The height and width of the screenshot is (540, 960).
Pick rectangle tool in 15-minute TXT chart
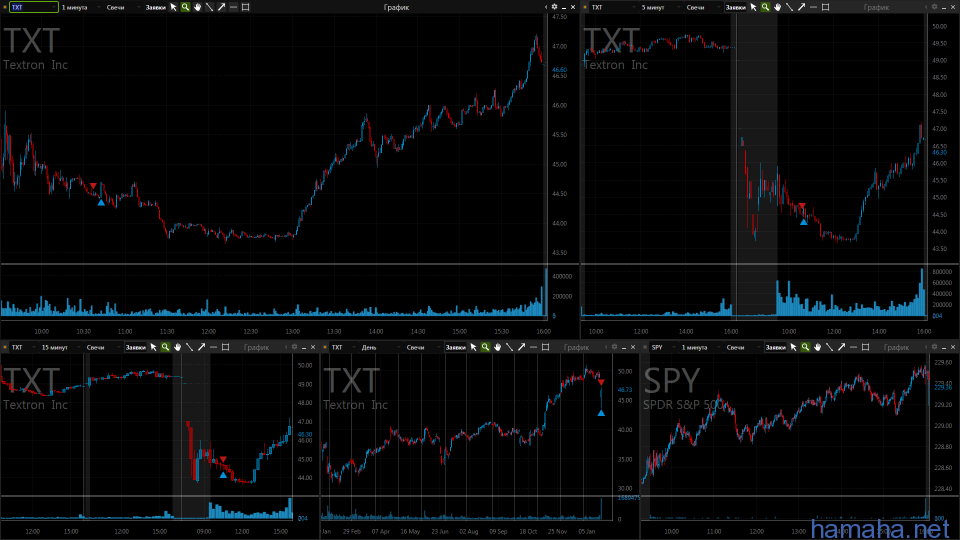click(225, 347)
